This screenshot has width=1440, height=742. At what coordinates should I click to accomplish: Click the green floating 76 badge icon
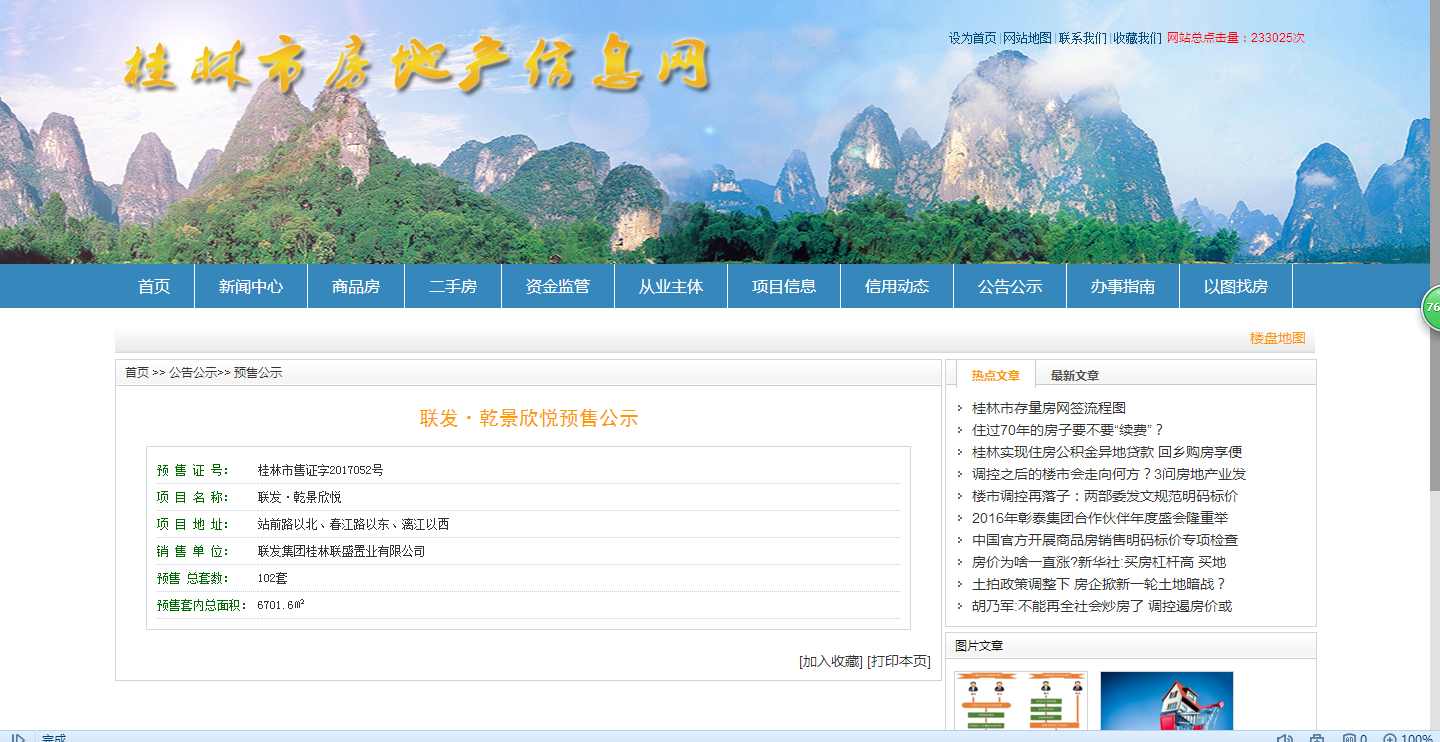1431,307
